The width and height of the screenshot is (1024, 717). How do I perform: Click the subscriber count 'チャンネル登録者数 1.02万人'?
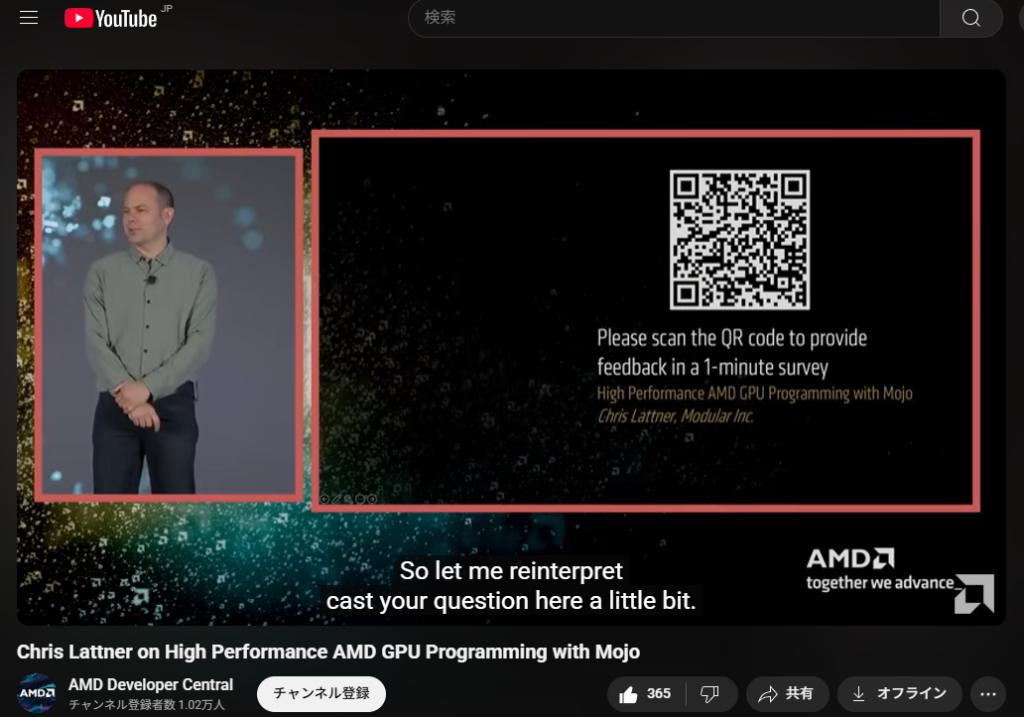(147, 705)
